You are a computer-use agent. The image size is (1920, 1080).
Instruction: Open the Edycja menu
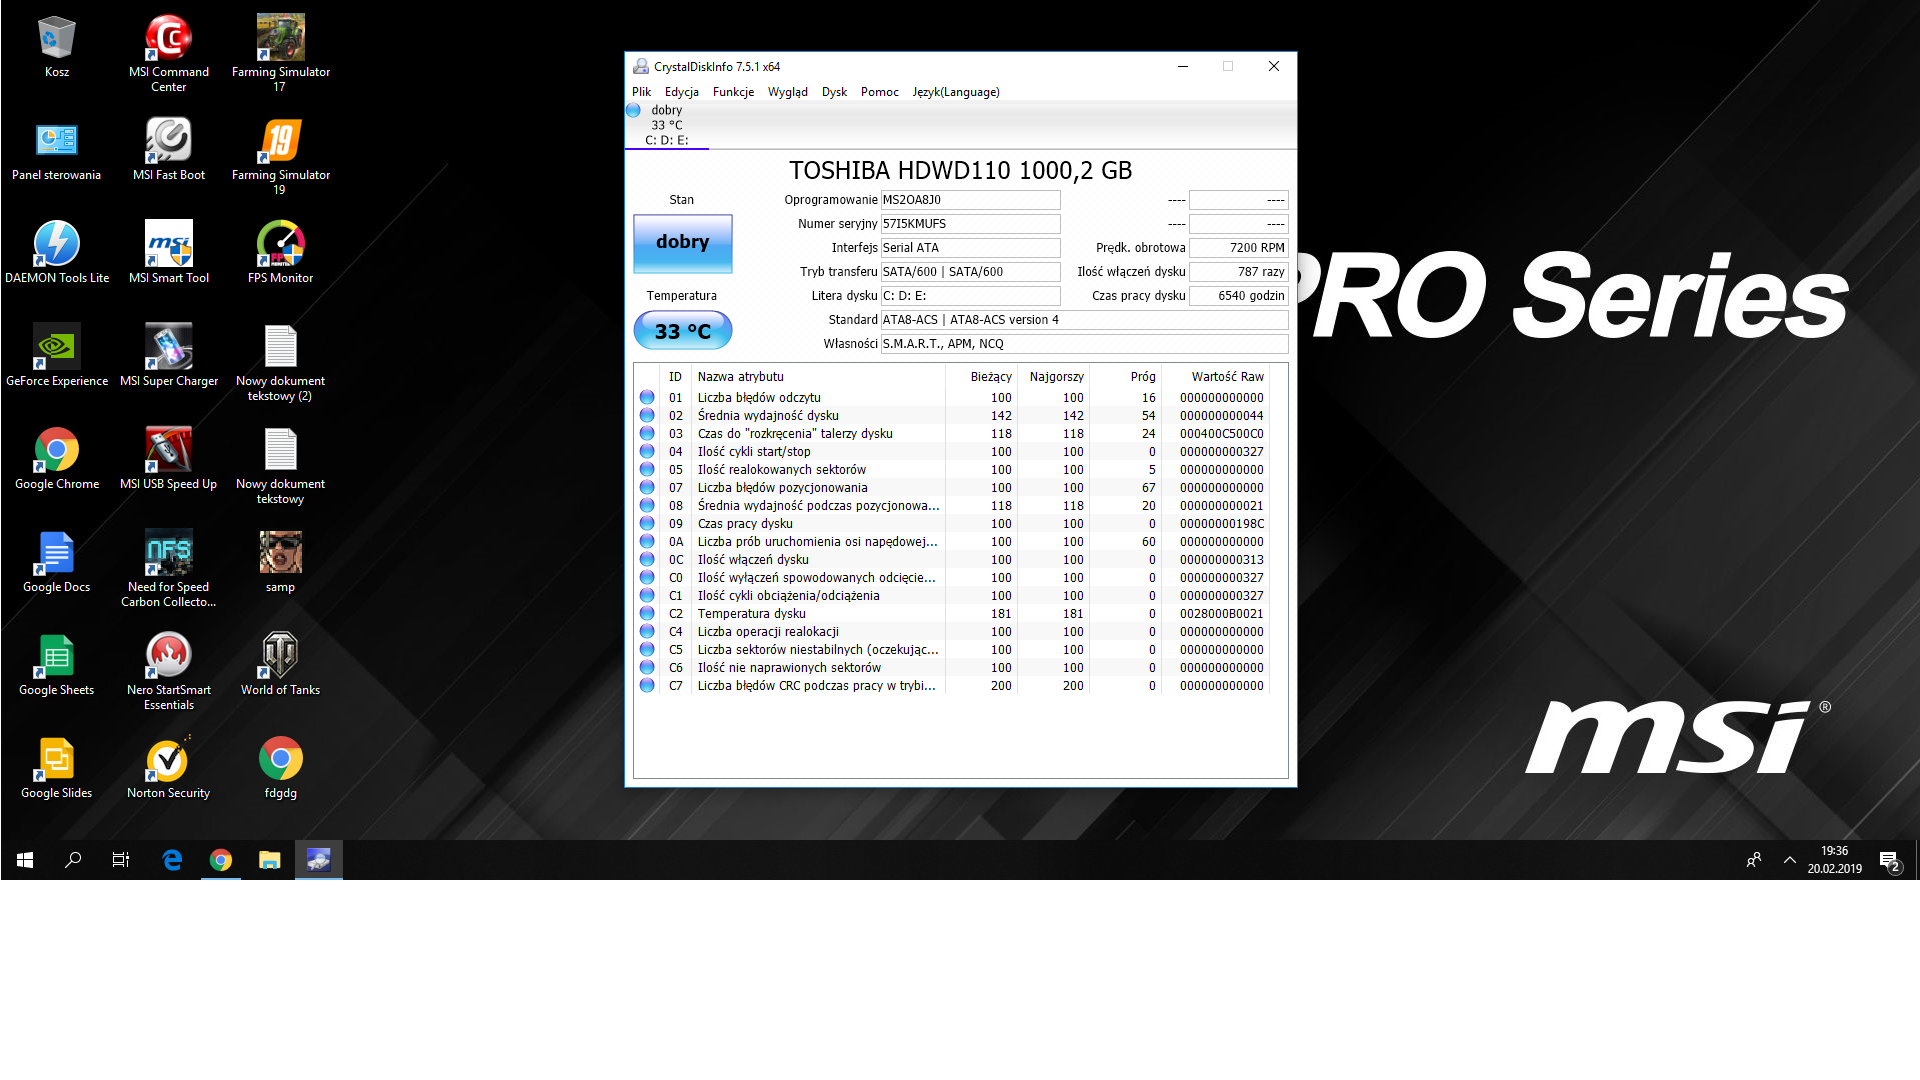pyautogui.click(x=682, y=92)
